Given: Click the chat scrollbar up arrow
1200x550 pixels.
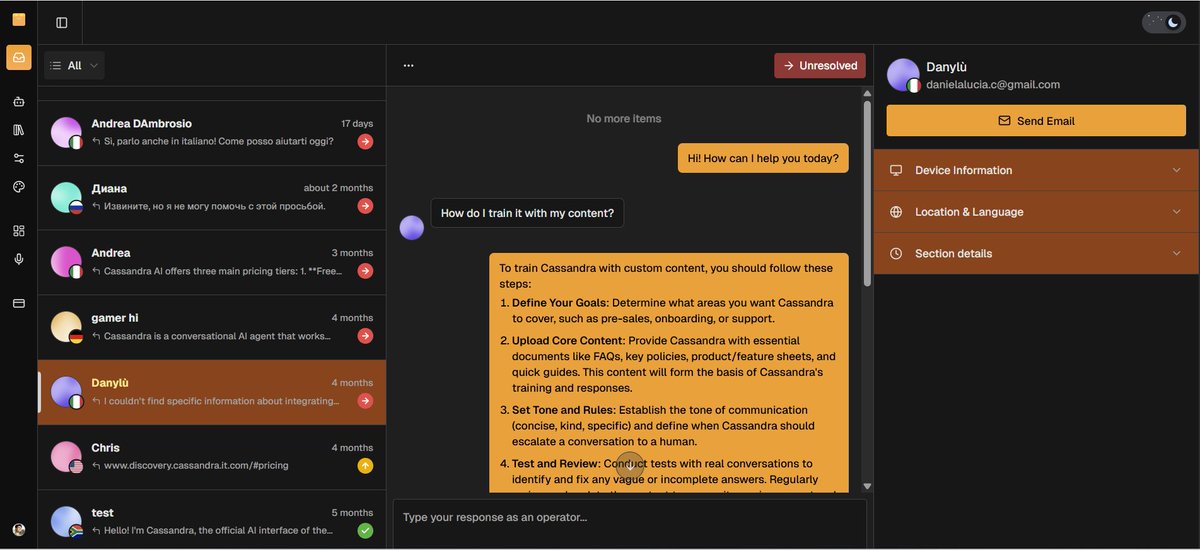Looking at the screenshot, I should (x=867, y=94).
